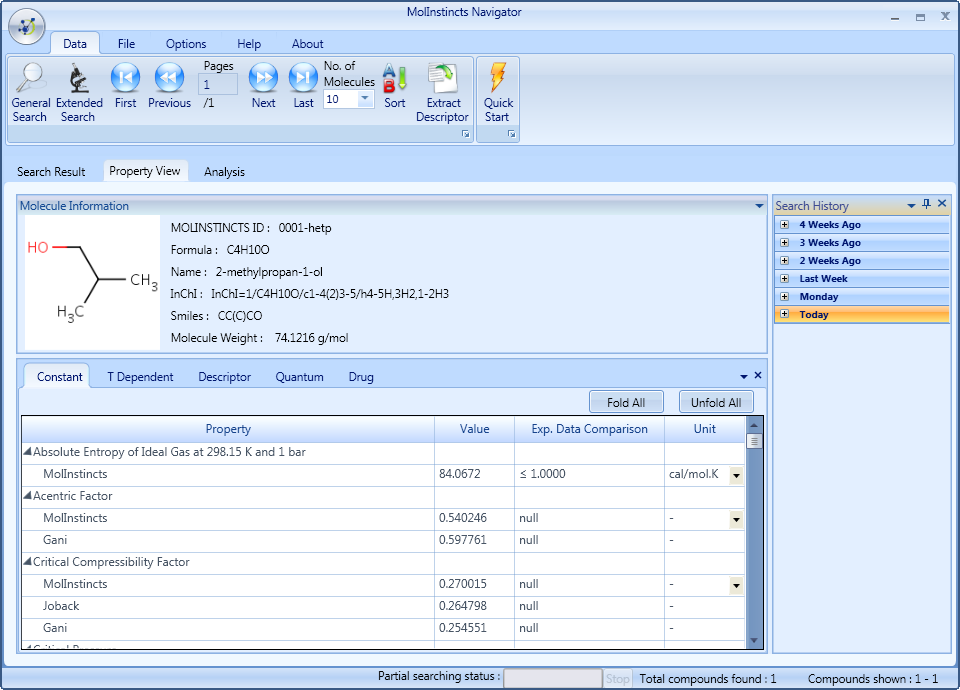The width and height of the screenshot is (960, 690).
Task: Select the 0.597761 Gani value
Action: coord(463,540)
